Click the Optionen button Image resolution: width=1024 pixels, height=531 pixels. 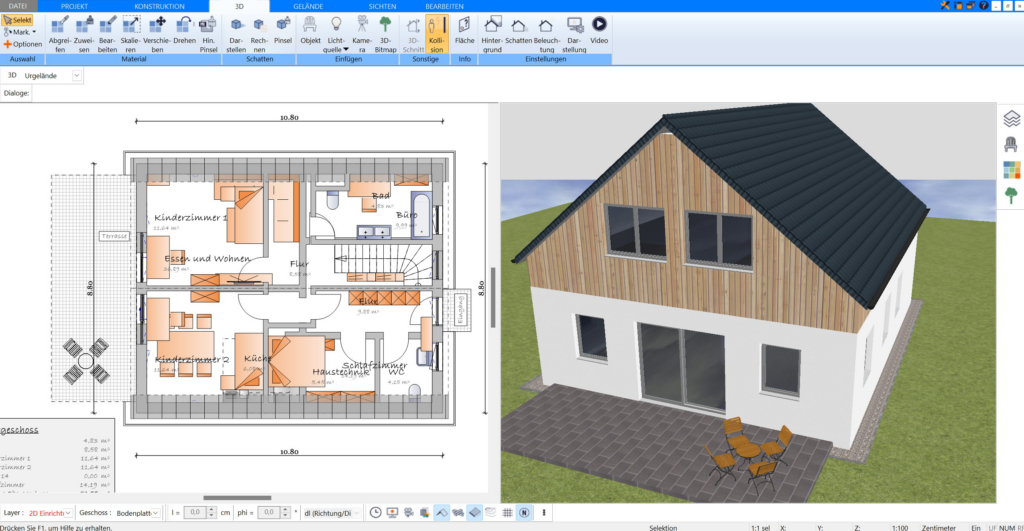[x=23, y=44]
